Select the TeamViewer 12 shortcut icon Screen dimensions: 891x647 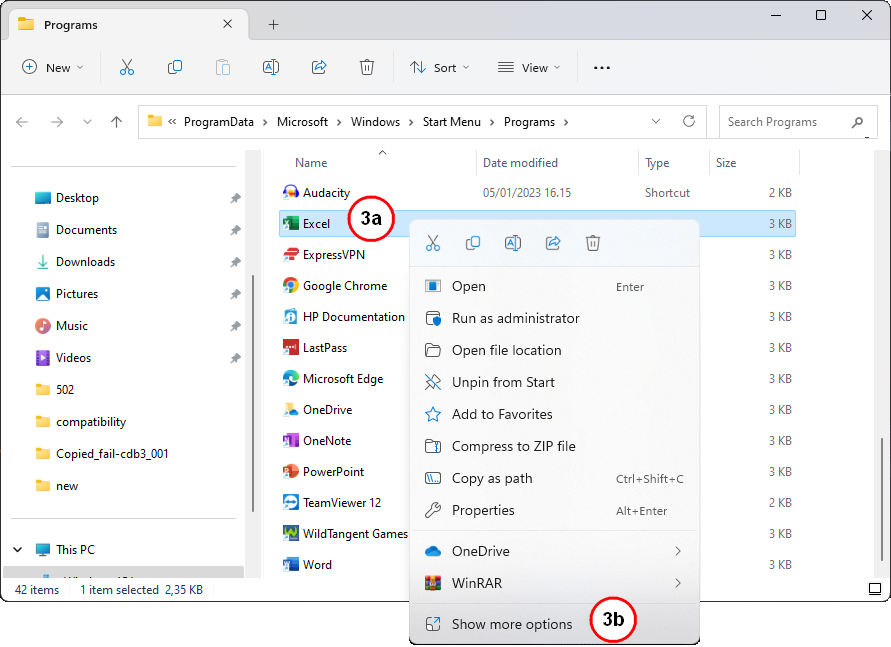tap(290, 502)
